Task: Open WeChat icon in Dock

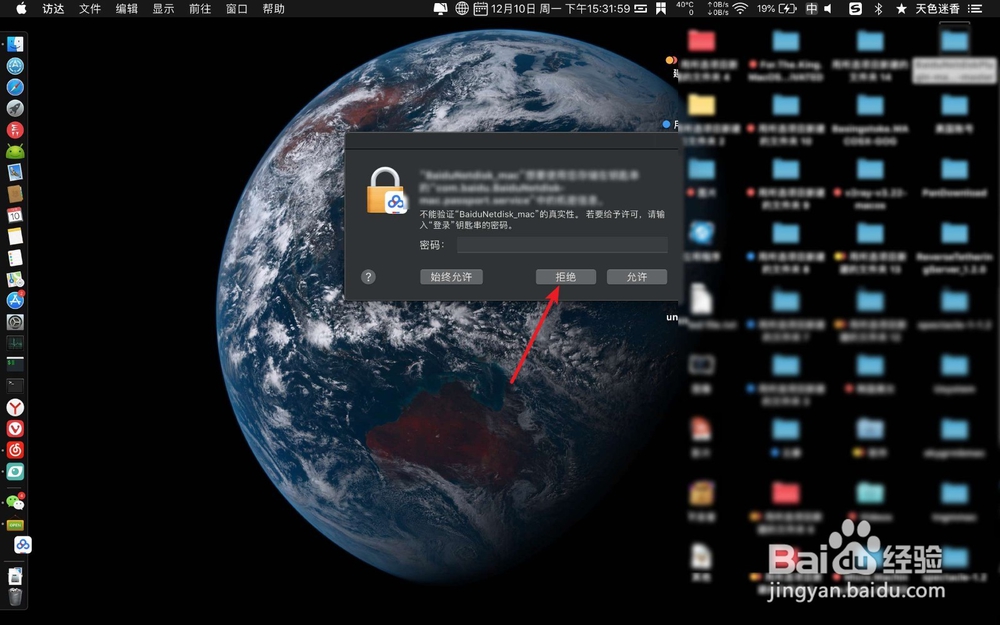Action: coord(15,503)
